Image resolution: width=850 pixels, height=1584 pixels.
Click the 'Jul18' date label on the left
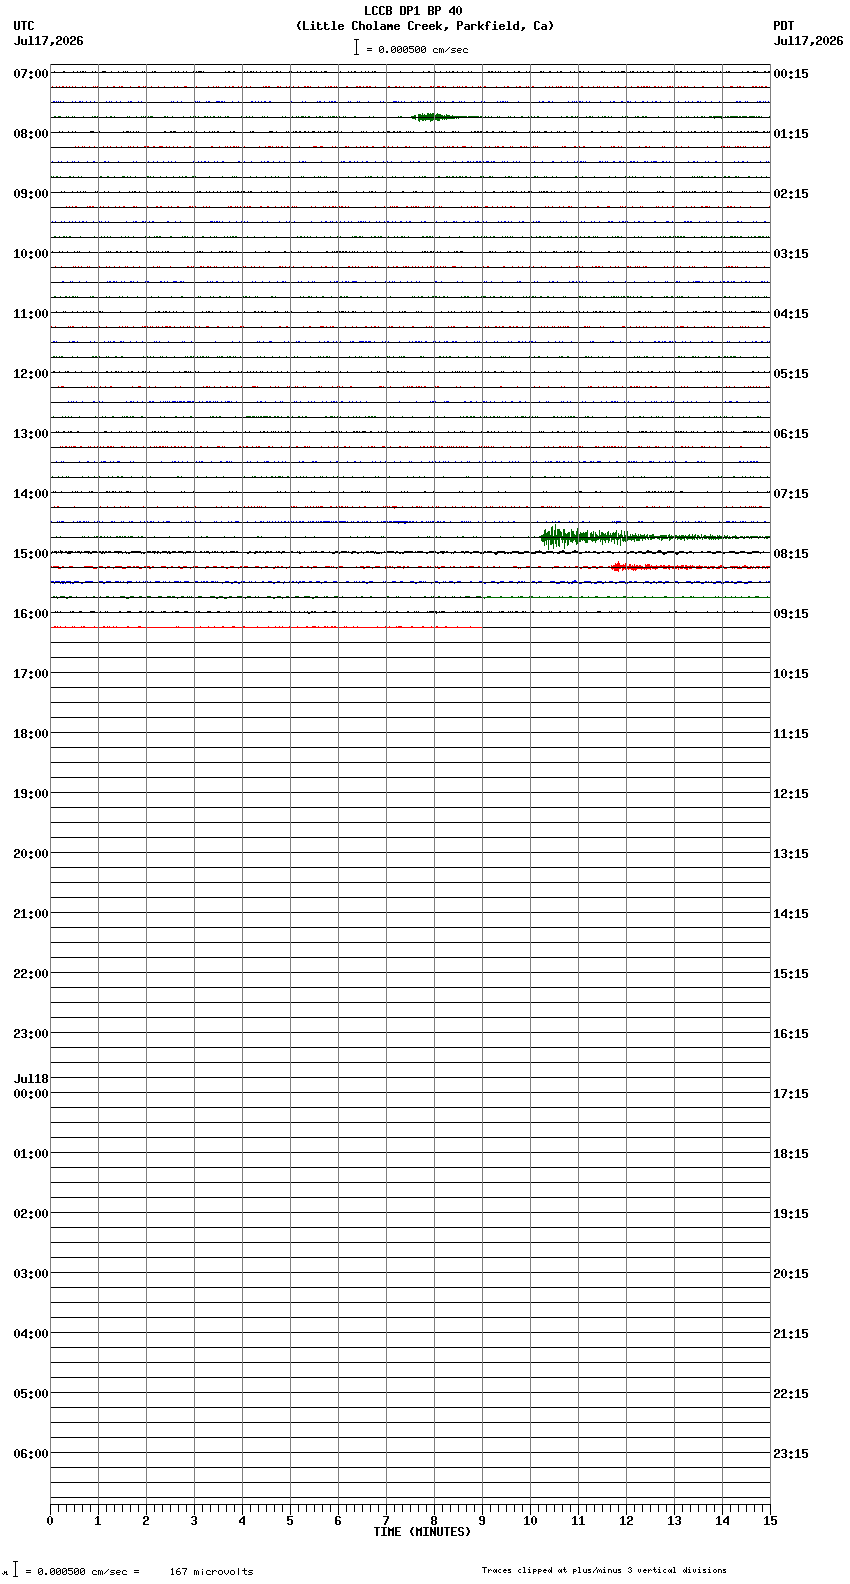pyautogui.click(x=31, y=1079)
